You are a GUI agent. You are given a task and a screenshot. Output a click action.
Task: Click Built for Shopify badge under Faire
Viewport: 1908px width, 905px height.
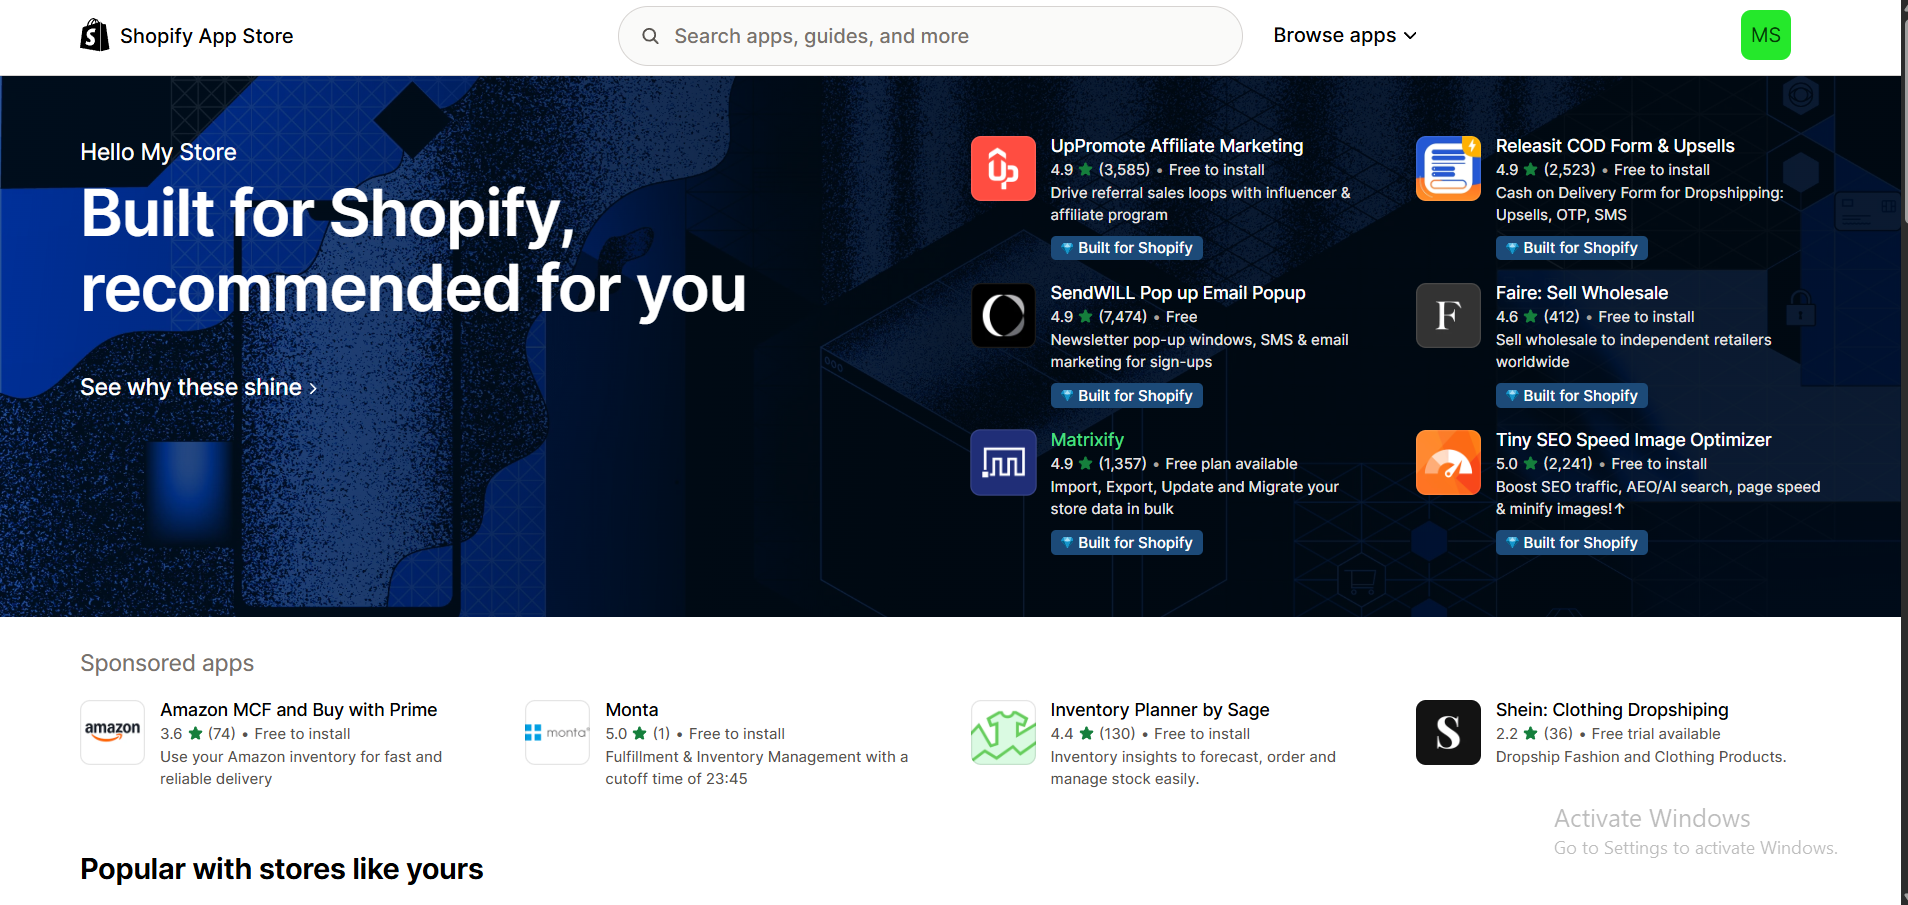(1572, 395)
